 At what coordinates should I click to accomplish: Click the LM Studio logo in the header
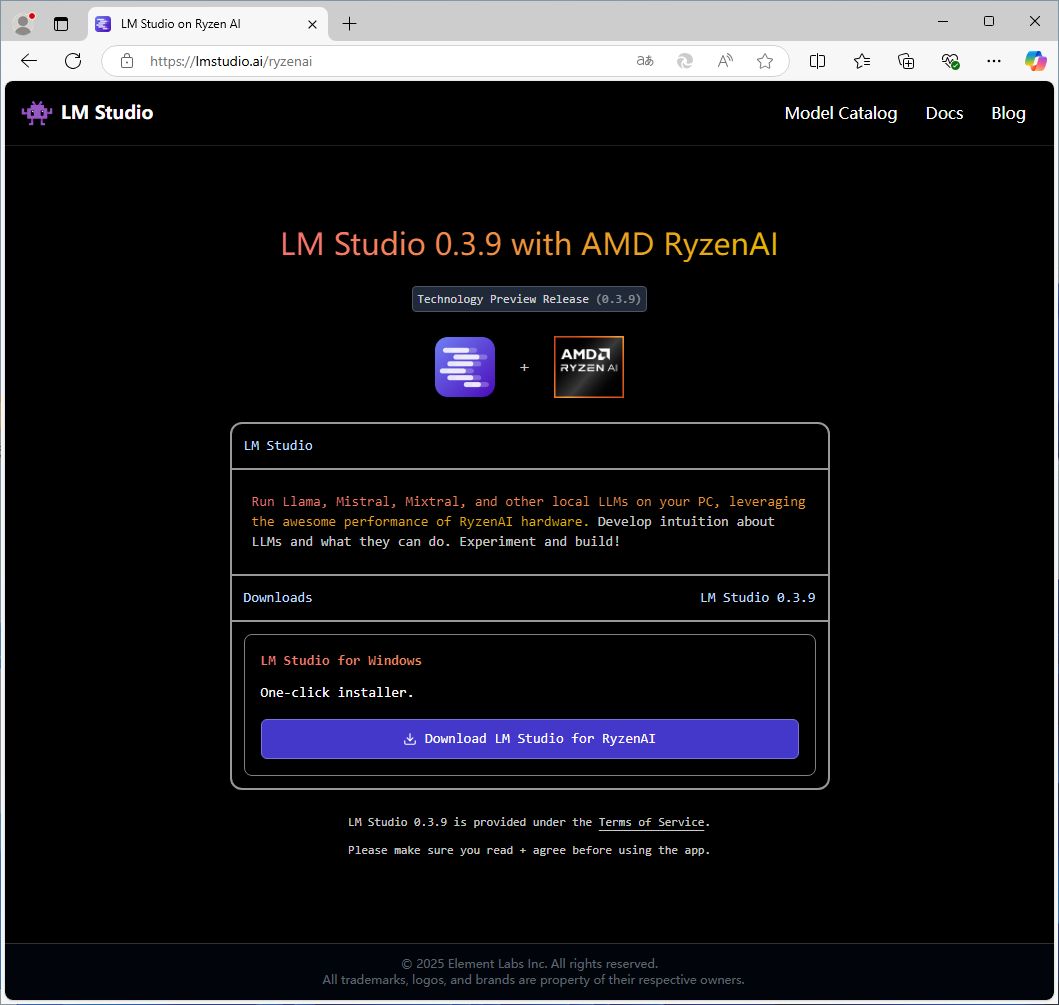[87, 113]
